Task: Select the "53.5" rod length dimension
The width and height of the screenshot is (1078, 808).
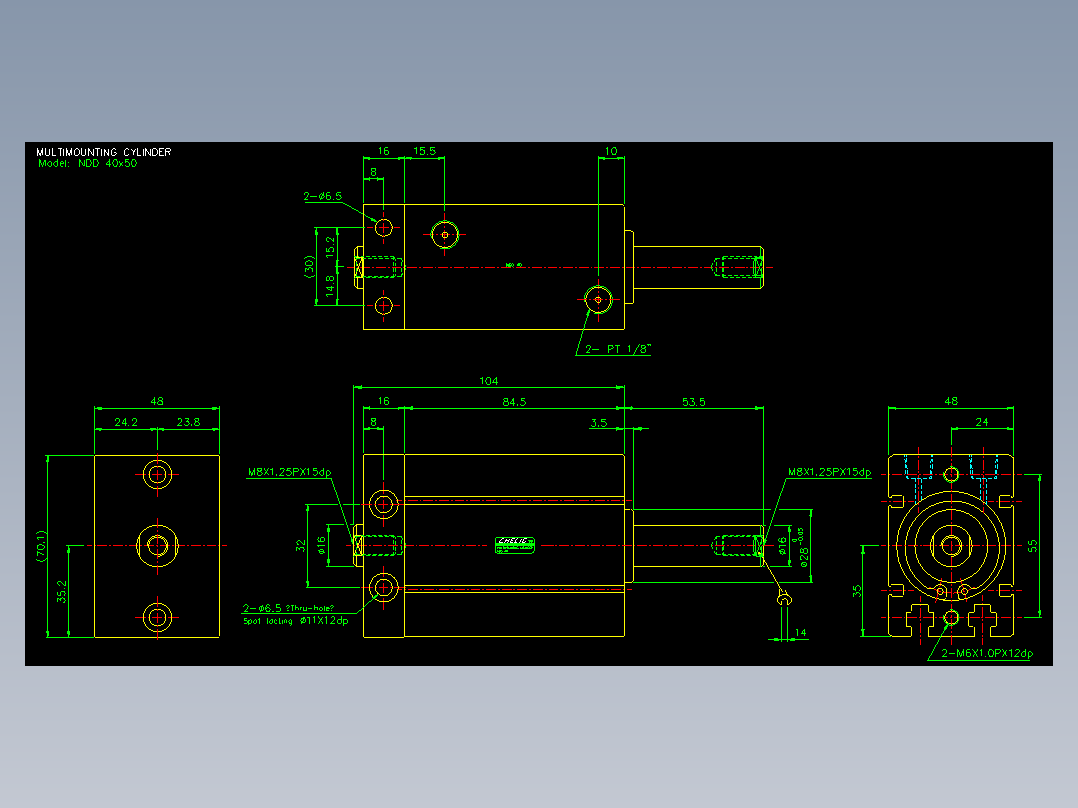Action: point(694,402)
